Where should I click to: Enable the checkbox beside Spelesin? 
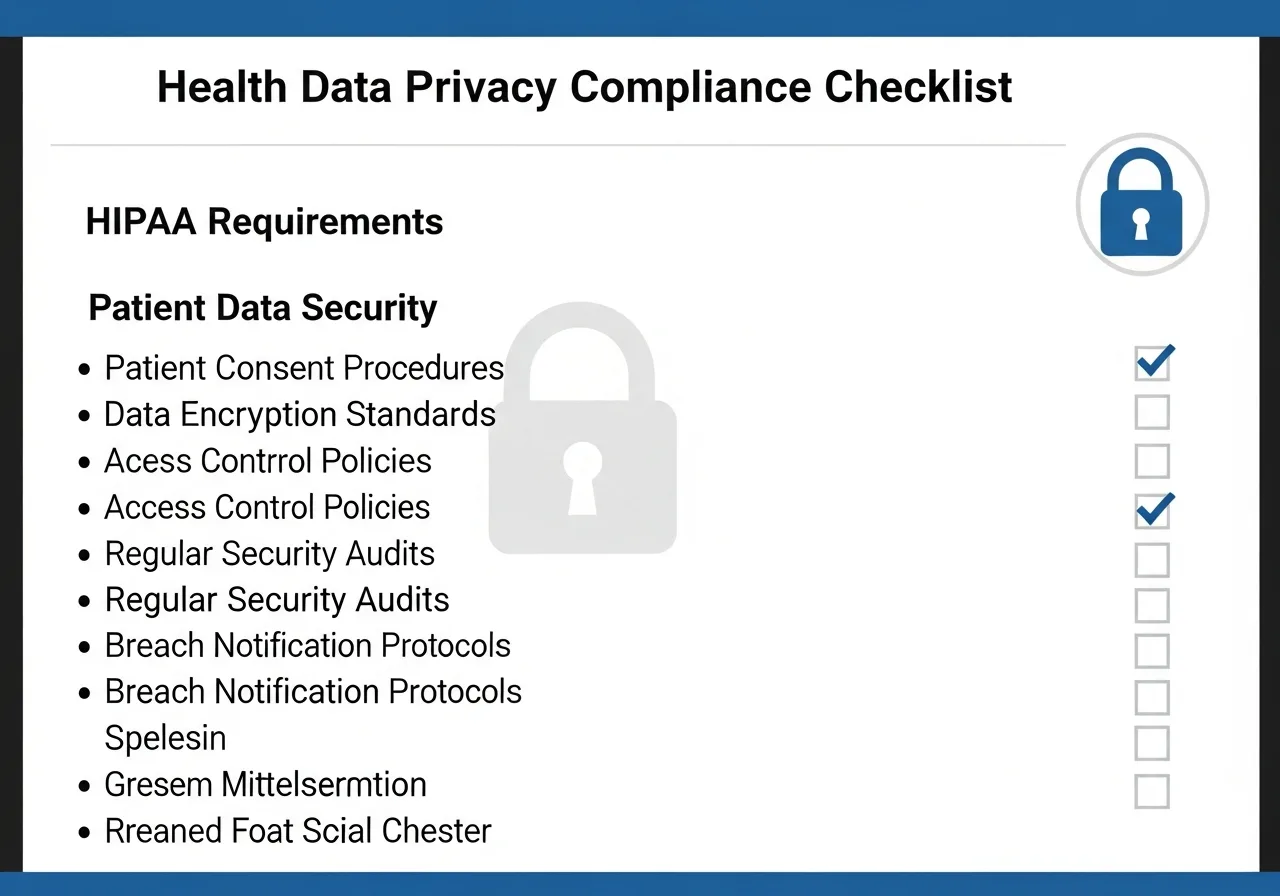pyautogui.click(x=1152, y=743)
